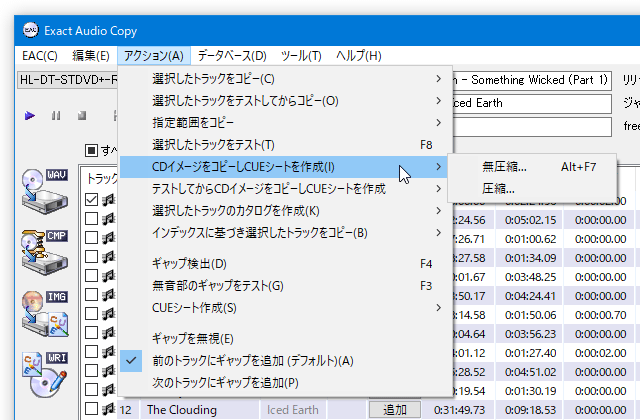Viewport: 640px width, 420px height.
Task: Click music note icon of first track row
Action: tap(108, 200)
